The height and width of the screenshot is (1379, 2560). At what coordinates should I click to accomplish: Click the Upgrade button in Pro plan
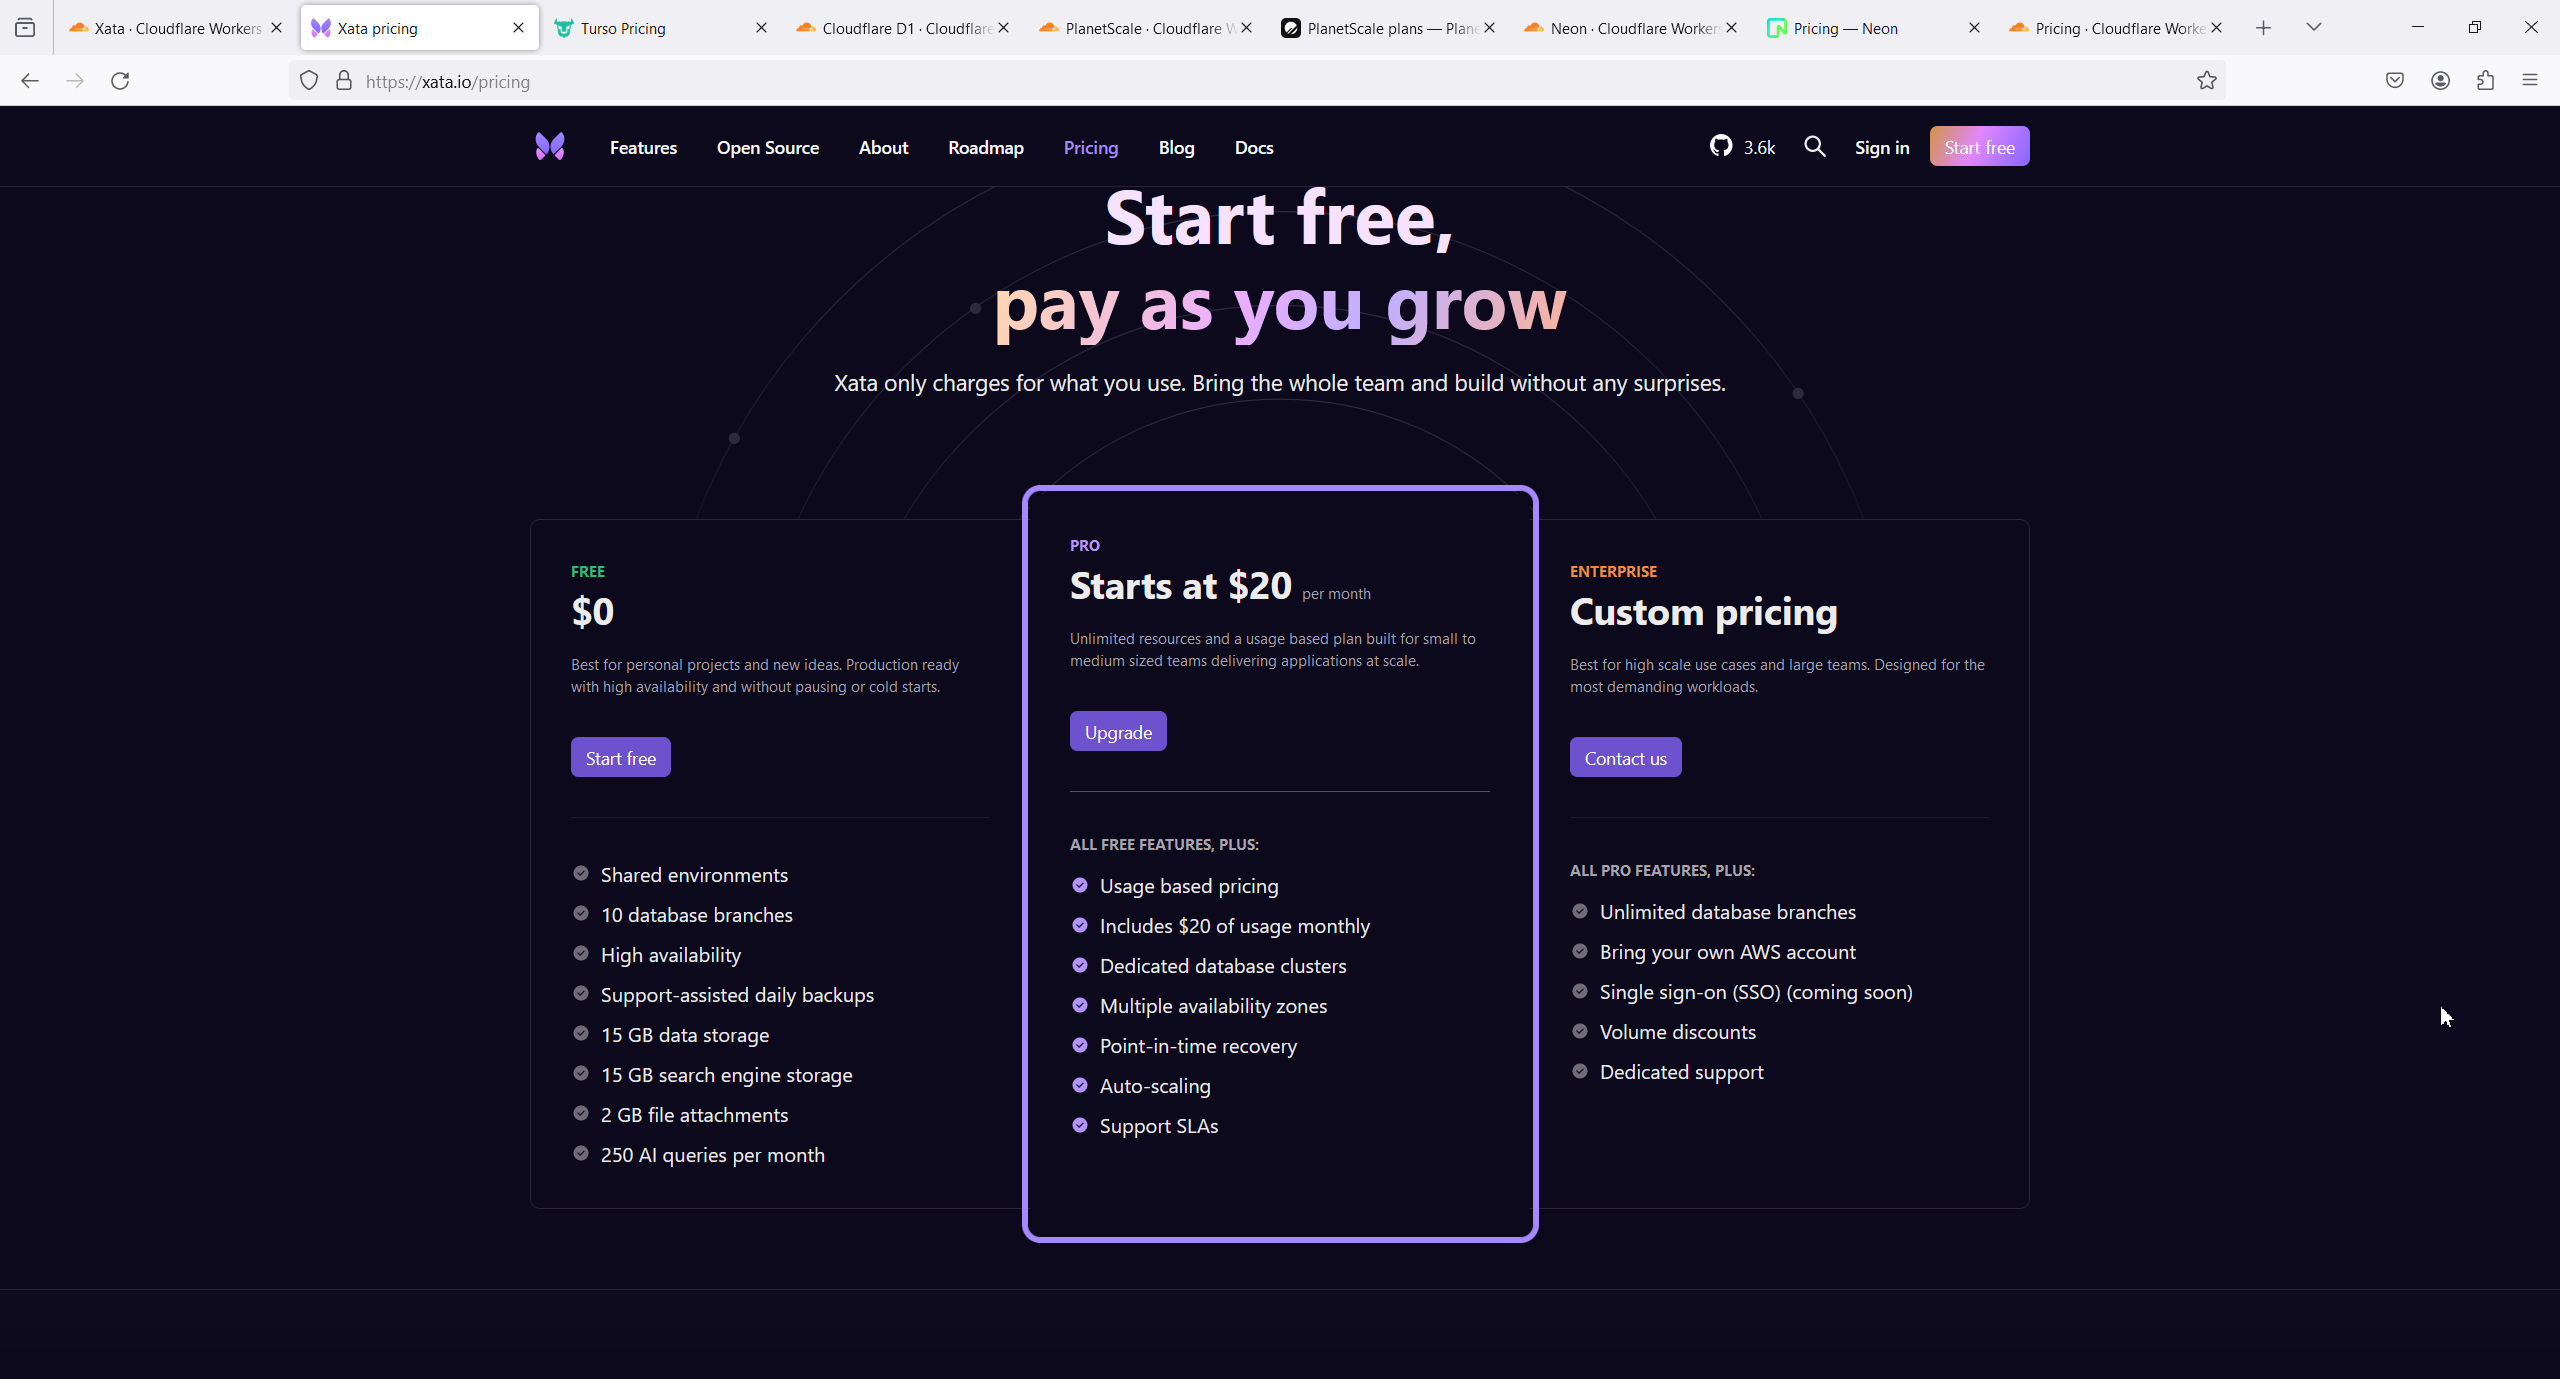tap(1118, 732)
